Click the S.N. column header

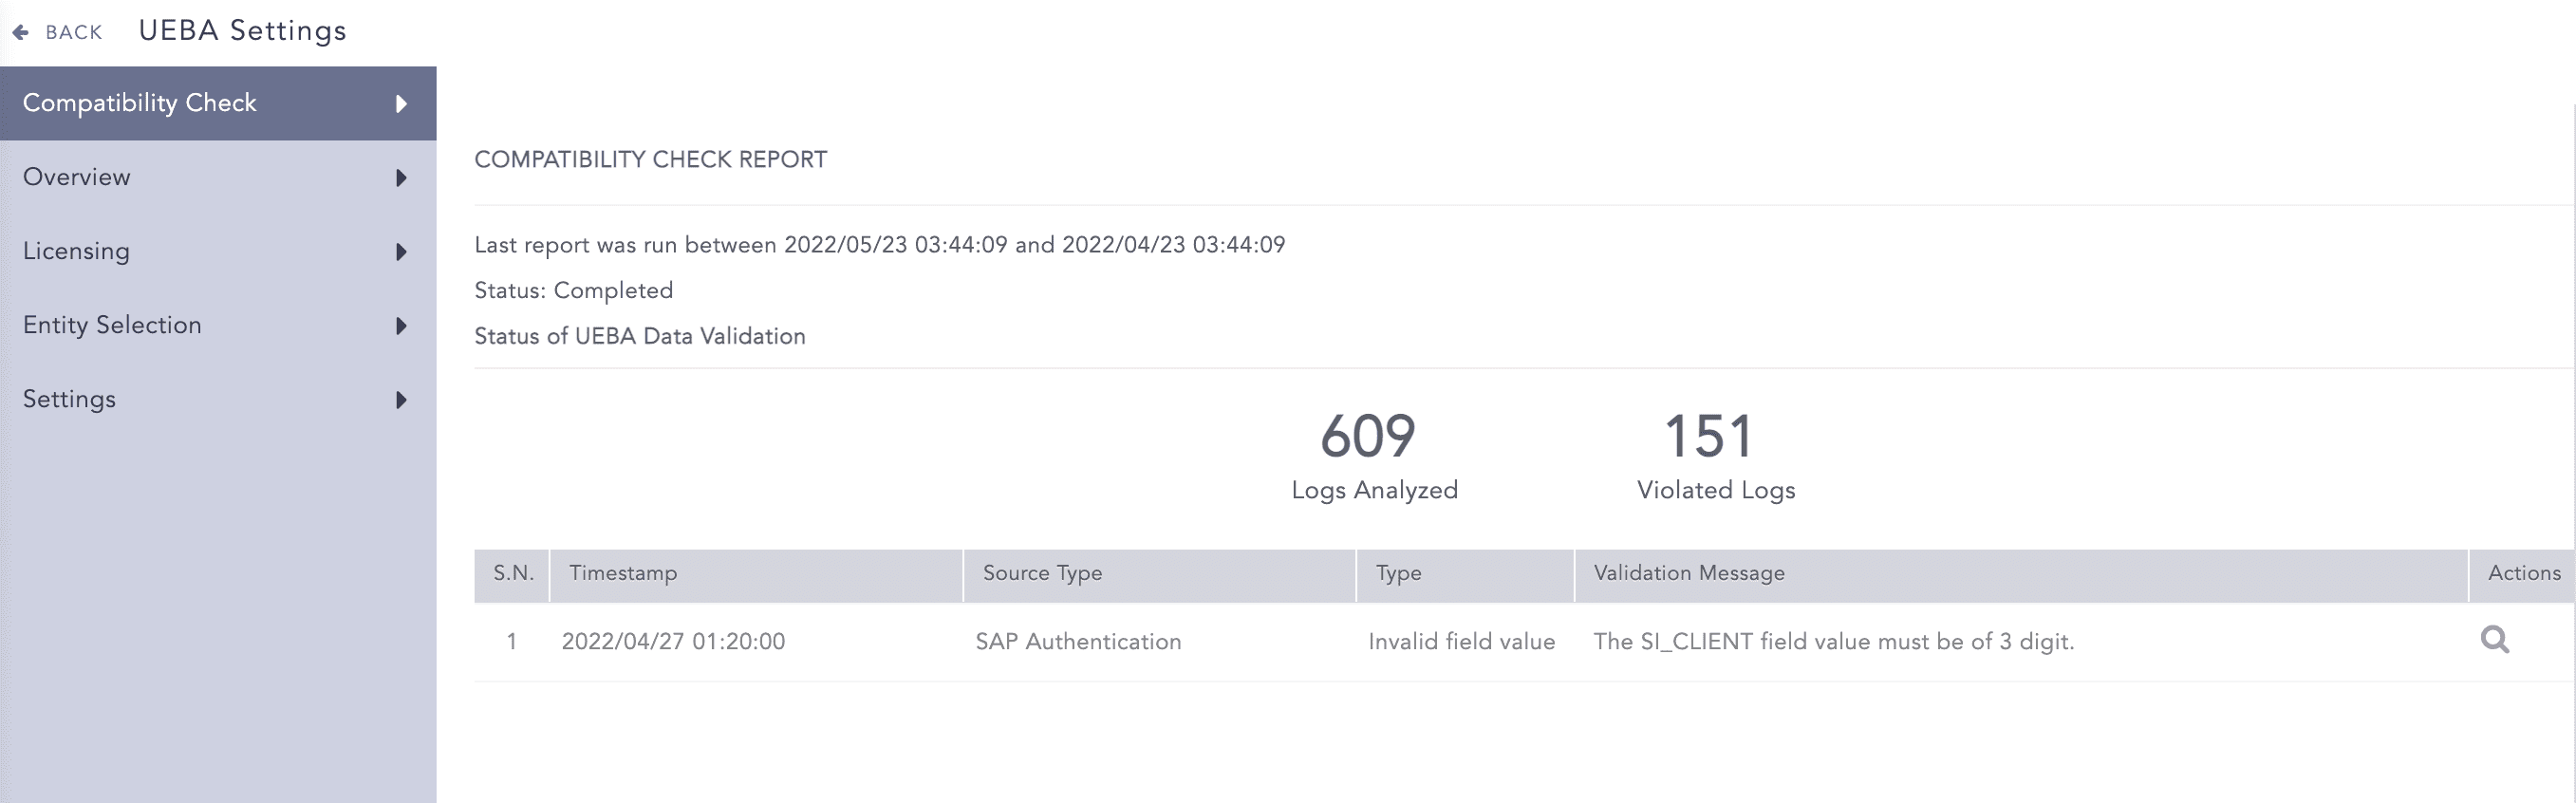pos(513,573)
